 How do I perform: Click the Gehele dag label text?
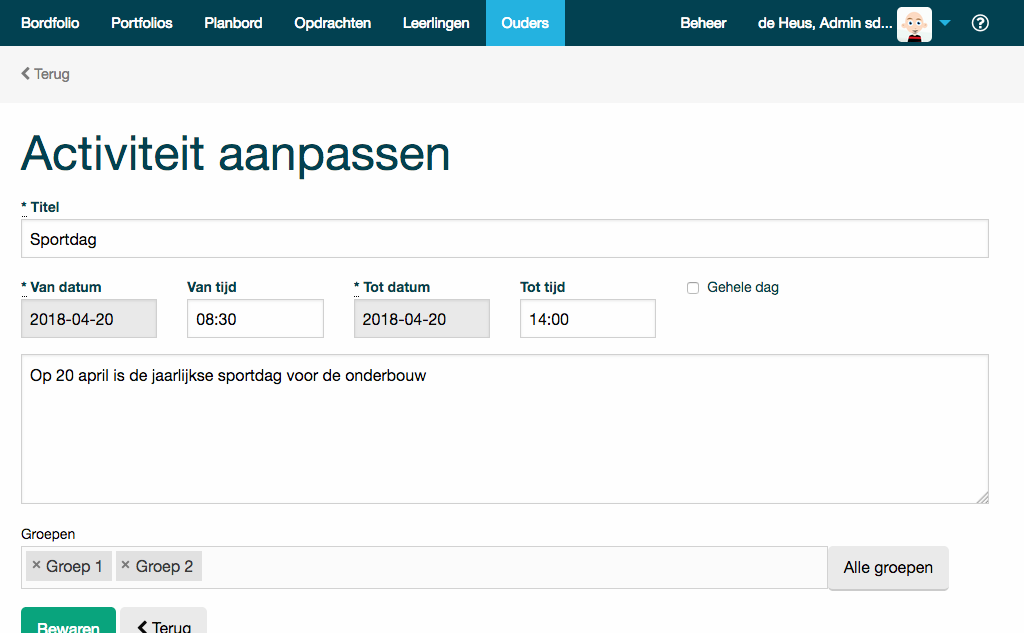point(743,287)
